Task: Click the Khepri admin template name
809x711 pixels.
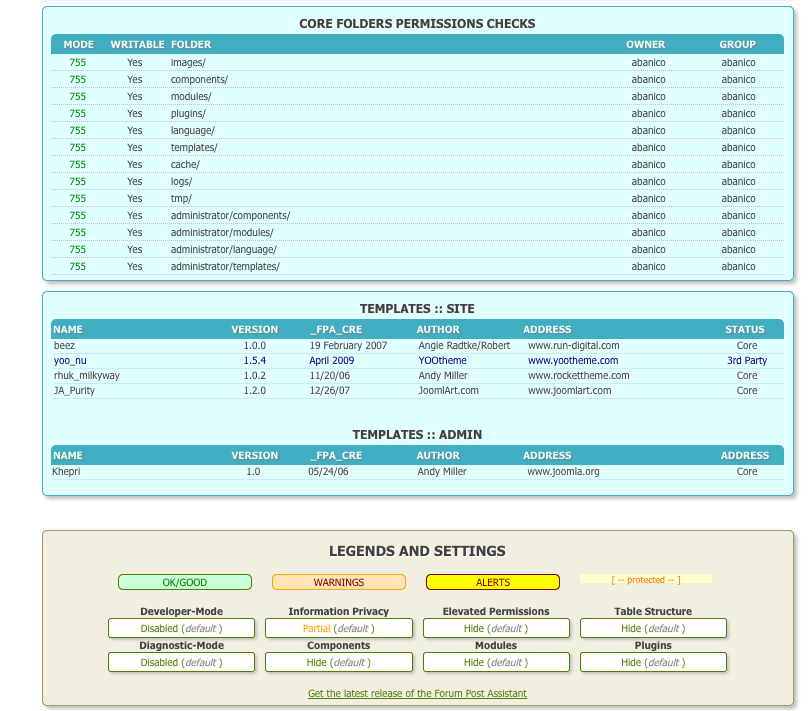Action: point(66,471)
